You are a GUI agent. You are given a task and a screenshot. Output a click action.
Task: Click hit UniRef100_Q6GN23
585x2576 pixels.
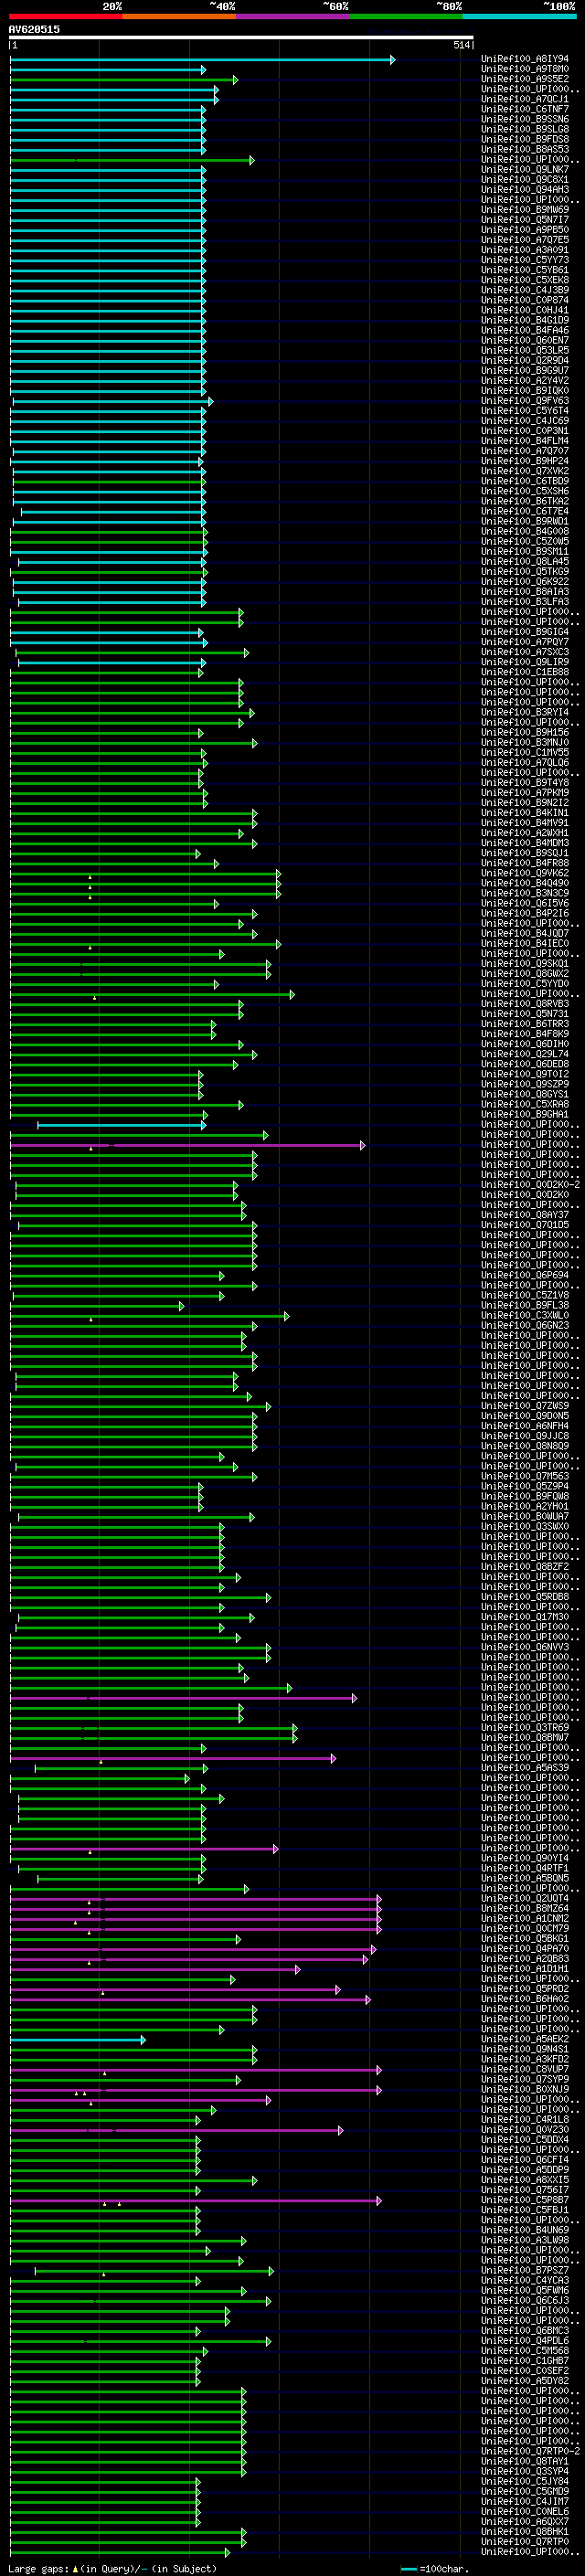524,1325
